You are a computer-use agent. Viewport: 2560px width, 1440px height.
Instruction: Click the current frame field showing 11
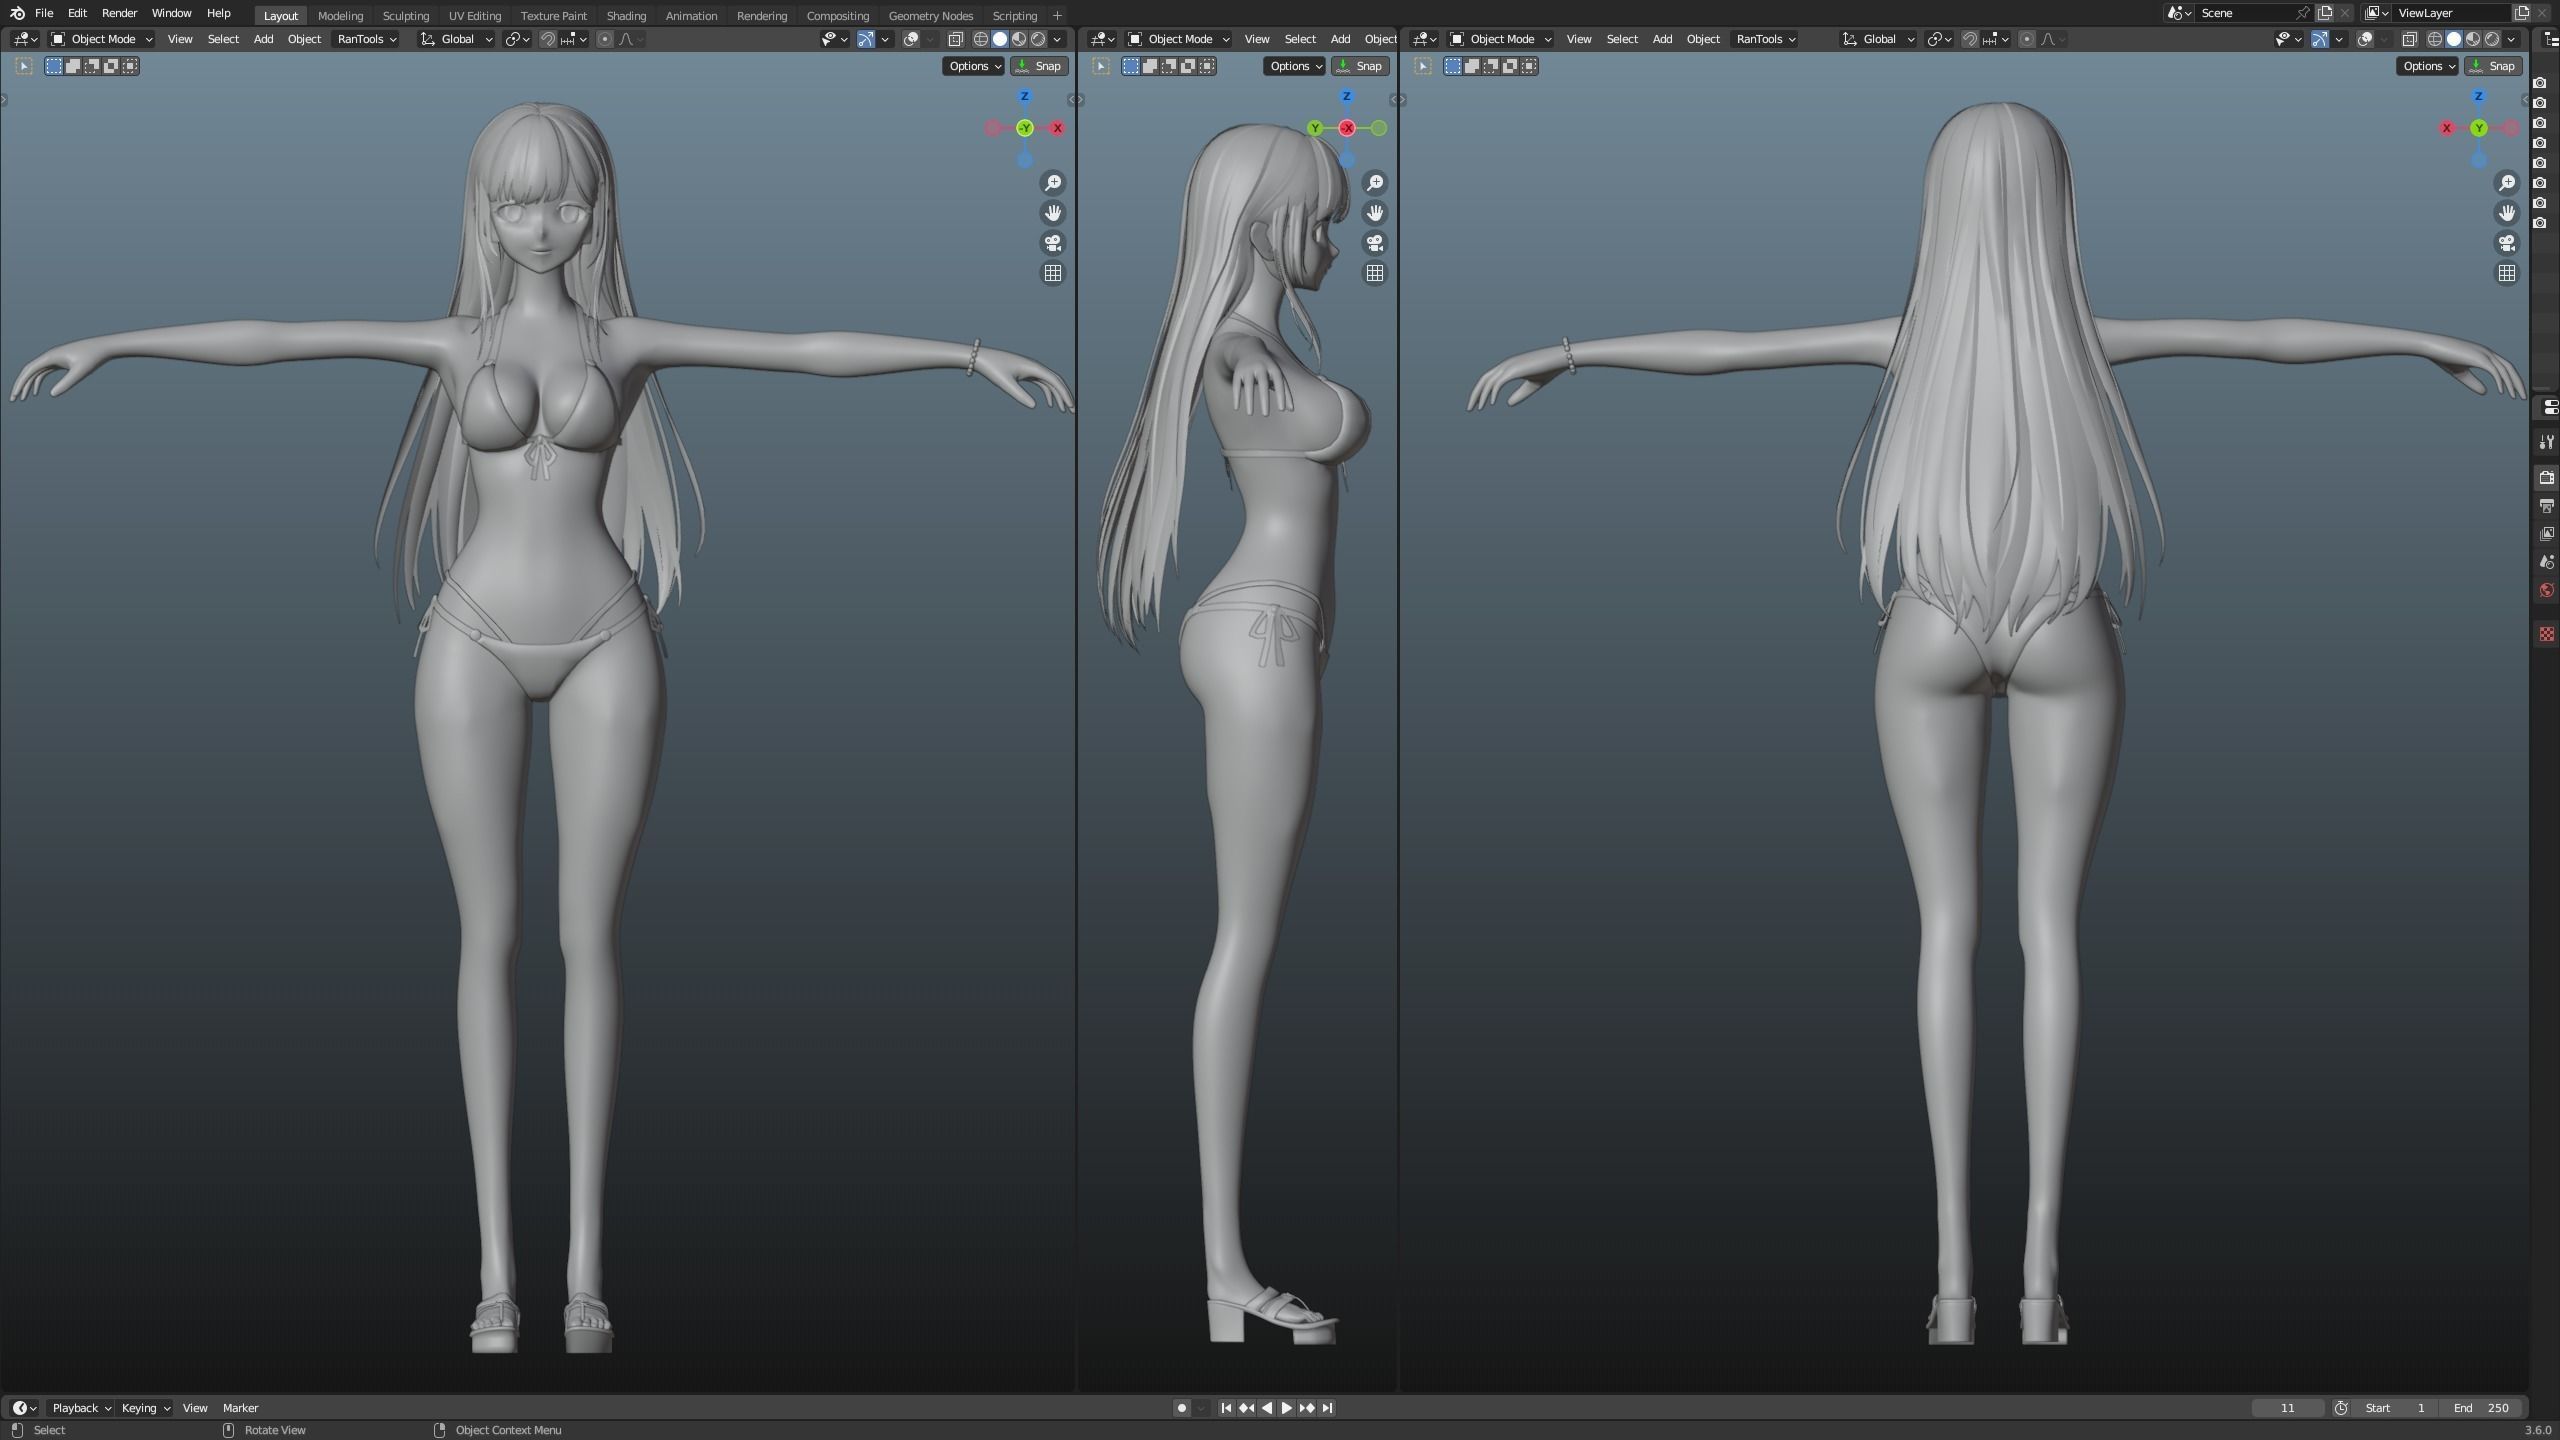click(x=2288, y=1408)
